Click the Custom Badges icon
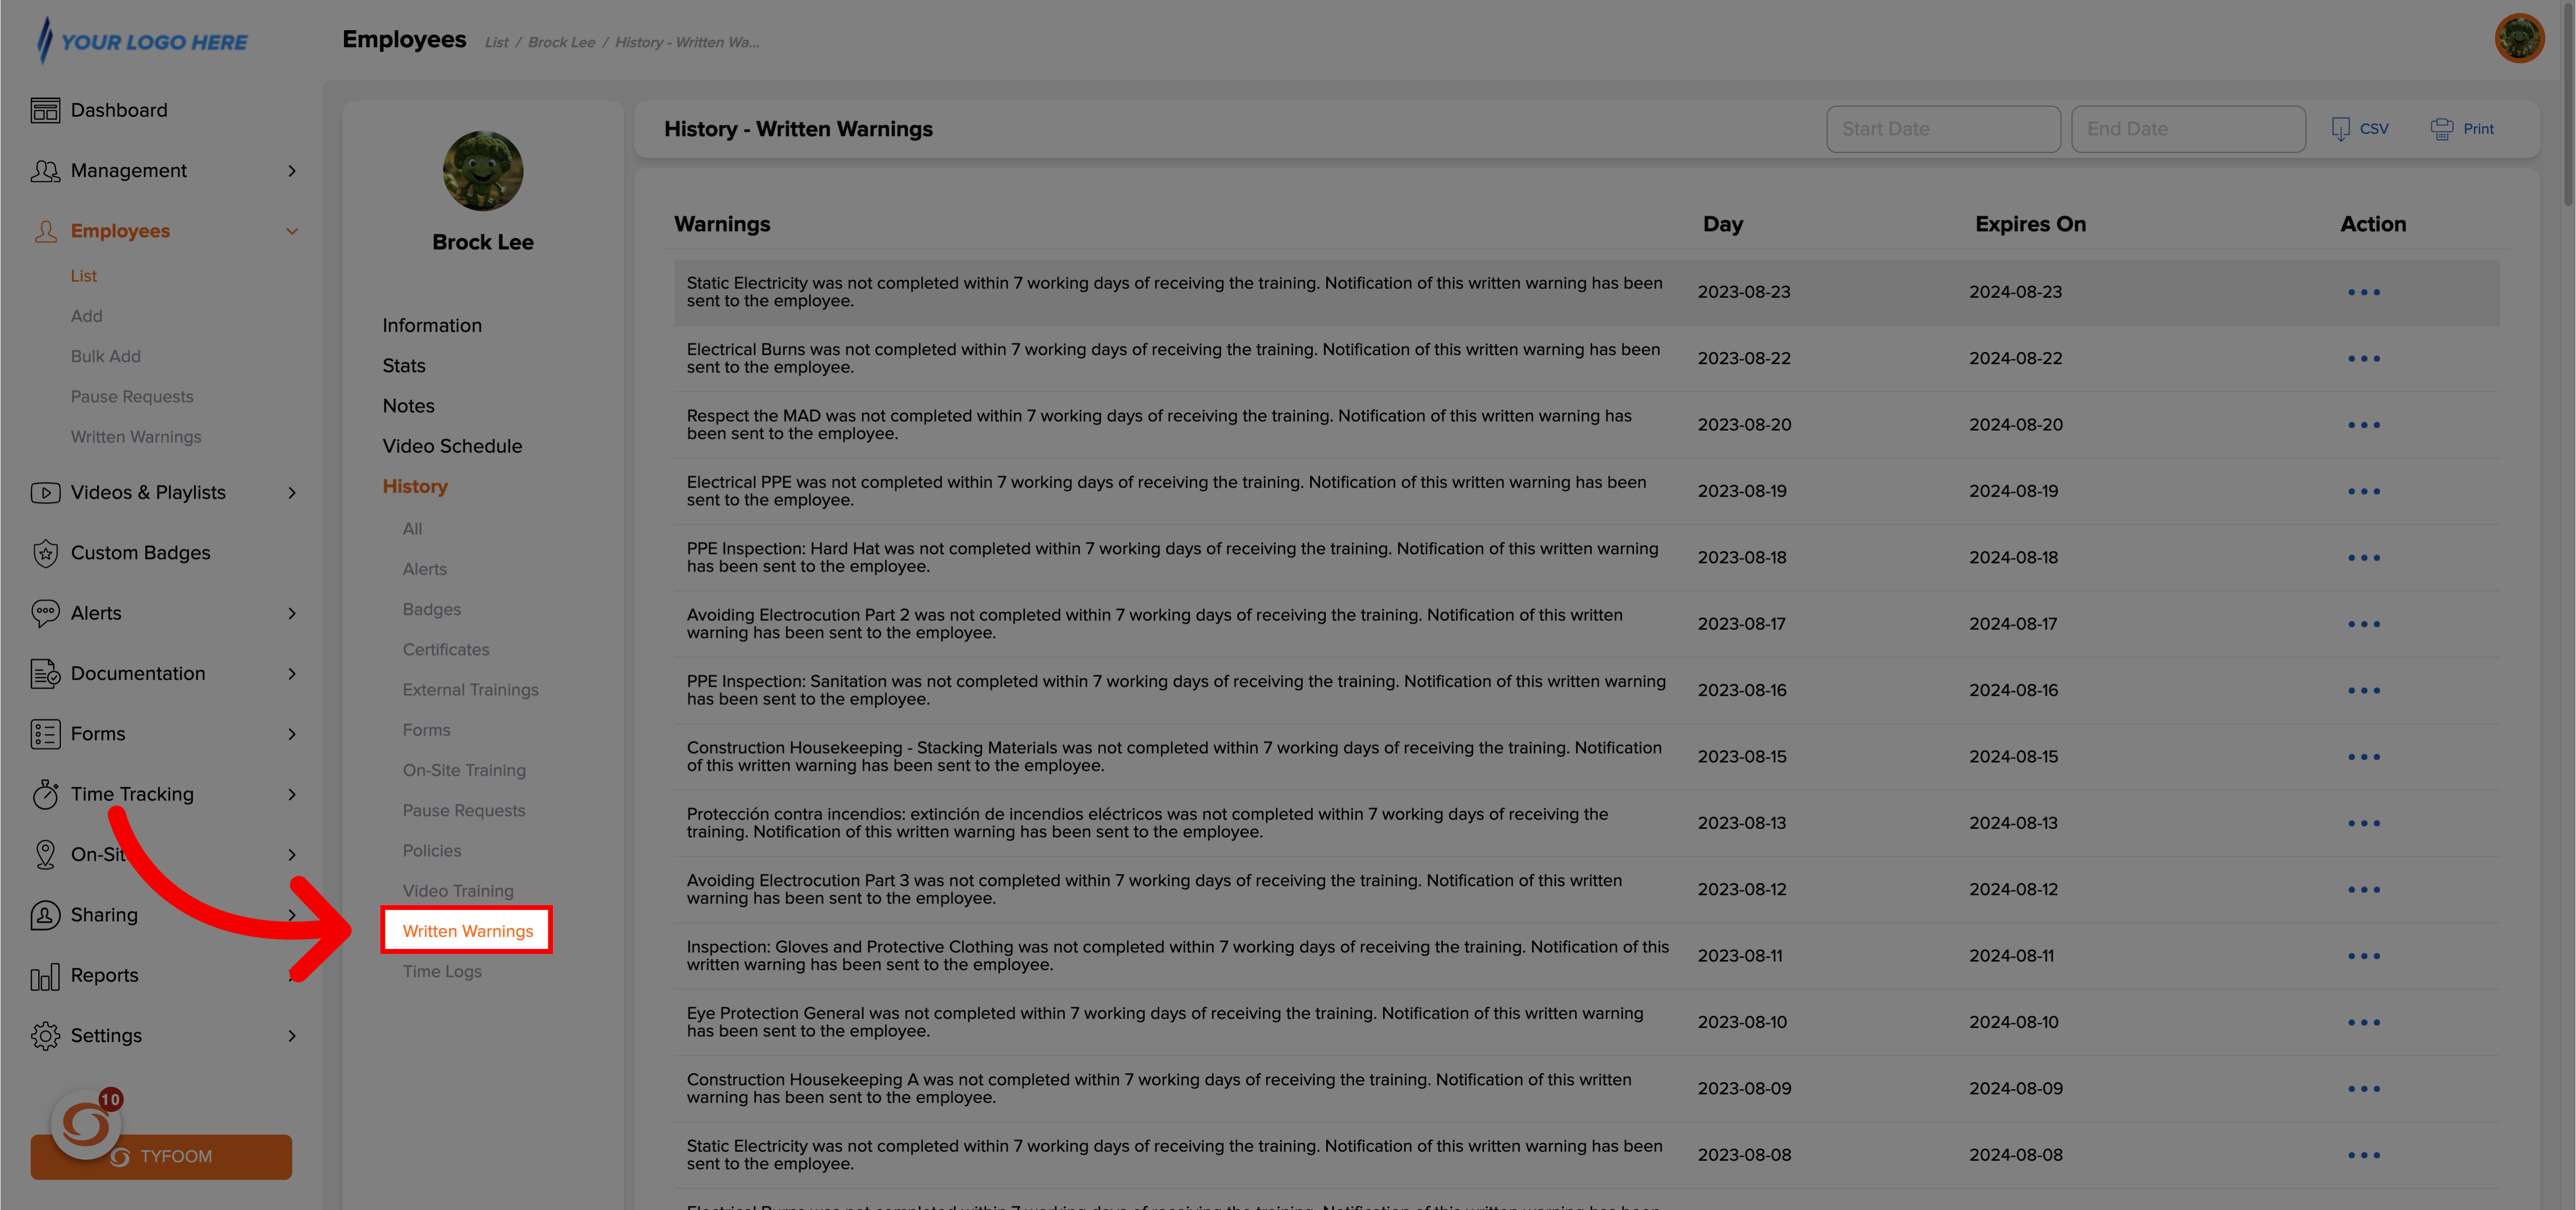Image resolution: width=2576 pixels, height=1210 pixels. [44, 551]
